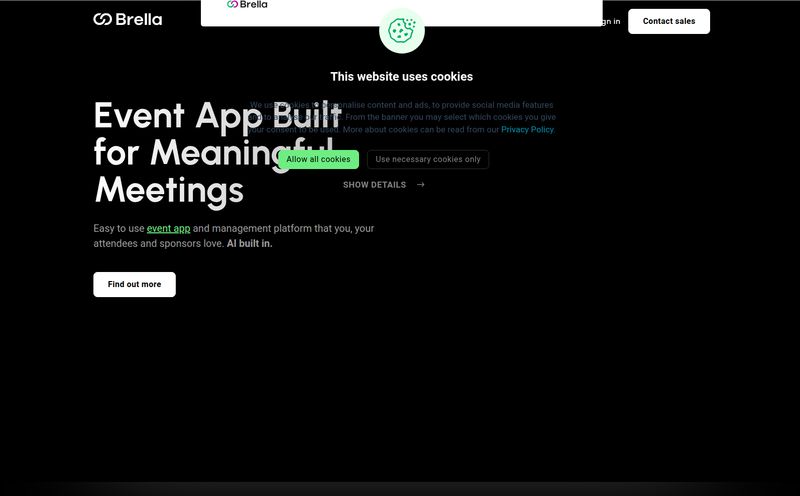This screenshot has width=800, height=496.
Task: Click the Brella logo in the cookie banner
Action: [x=247, y=5]
